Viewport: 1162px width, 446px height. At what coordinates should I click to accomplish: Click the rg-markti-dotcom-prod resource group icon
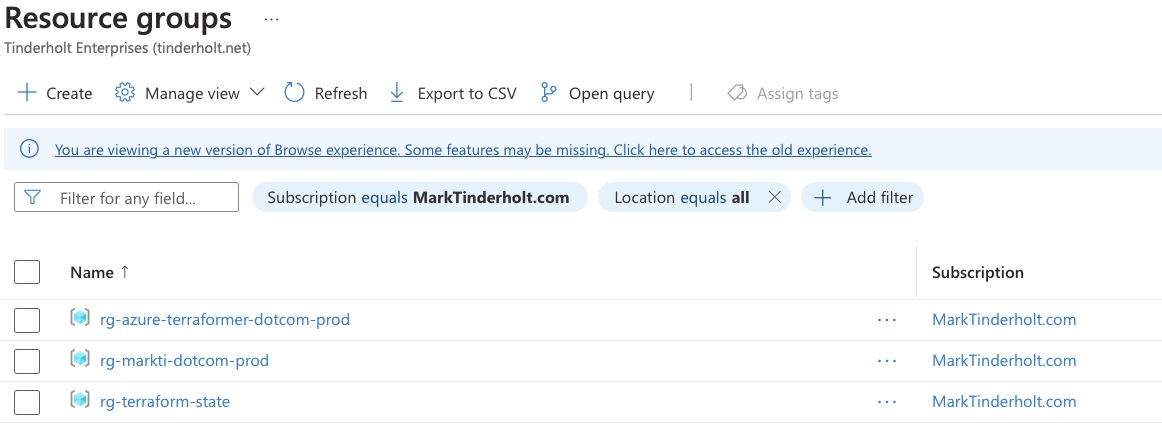point(80,359)
